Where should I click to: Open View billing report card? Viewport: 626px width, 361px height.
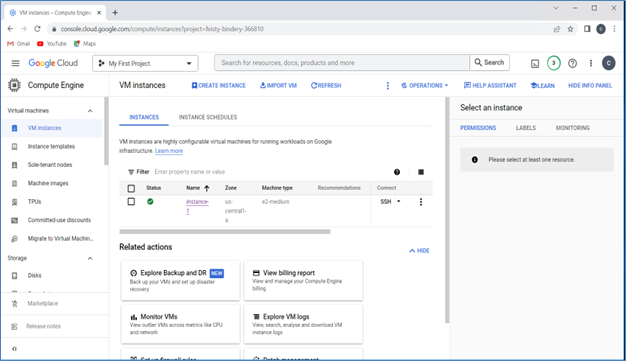(303, 281)
